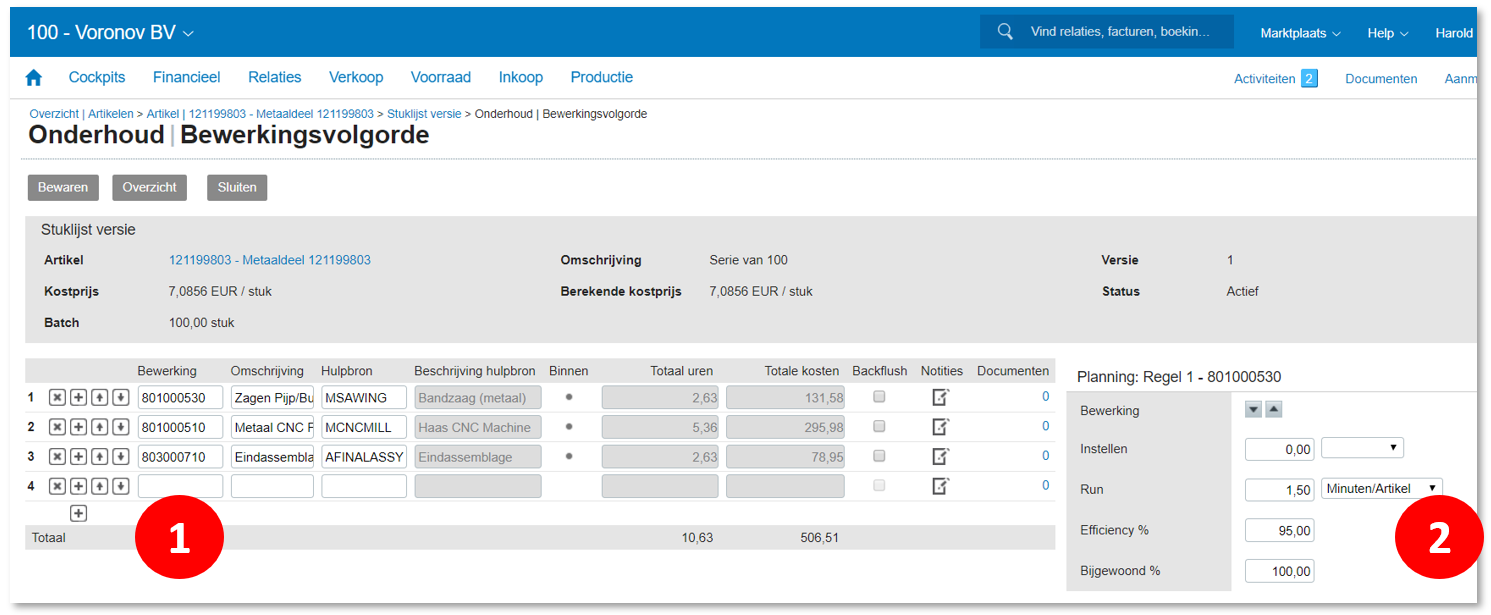Screen dimensions: 1491x615
Task: Open the Run unit dropdown Minuten/Artikel
Action: (1381, 488)
